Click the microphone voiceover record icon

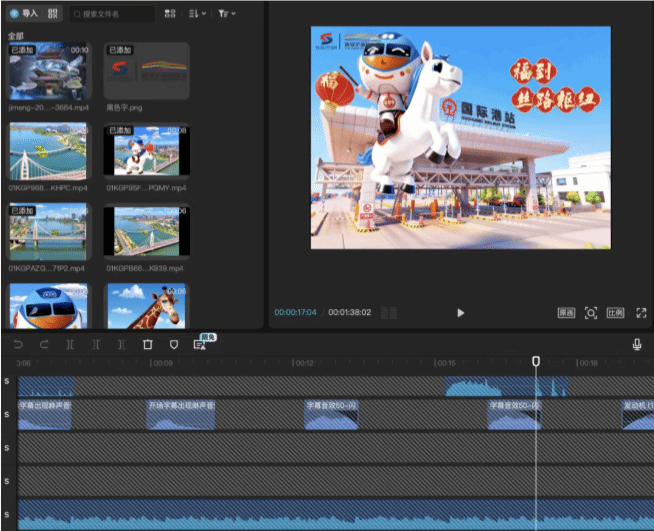coord(637,344)
